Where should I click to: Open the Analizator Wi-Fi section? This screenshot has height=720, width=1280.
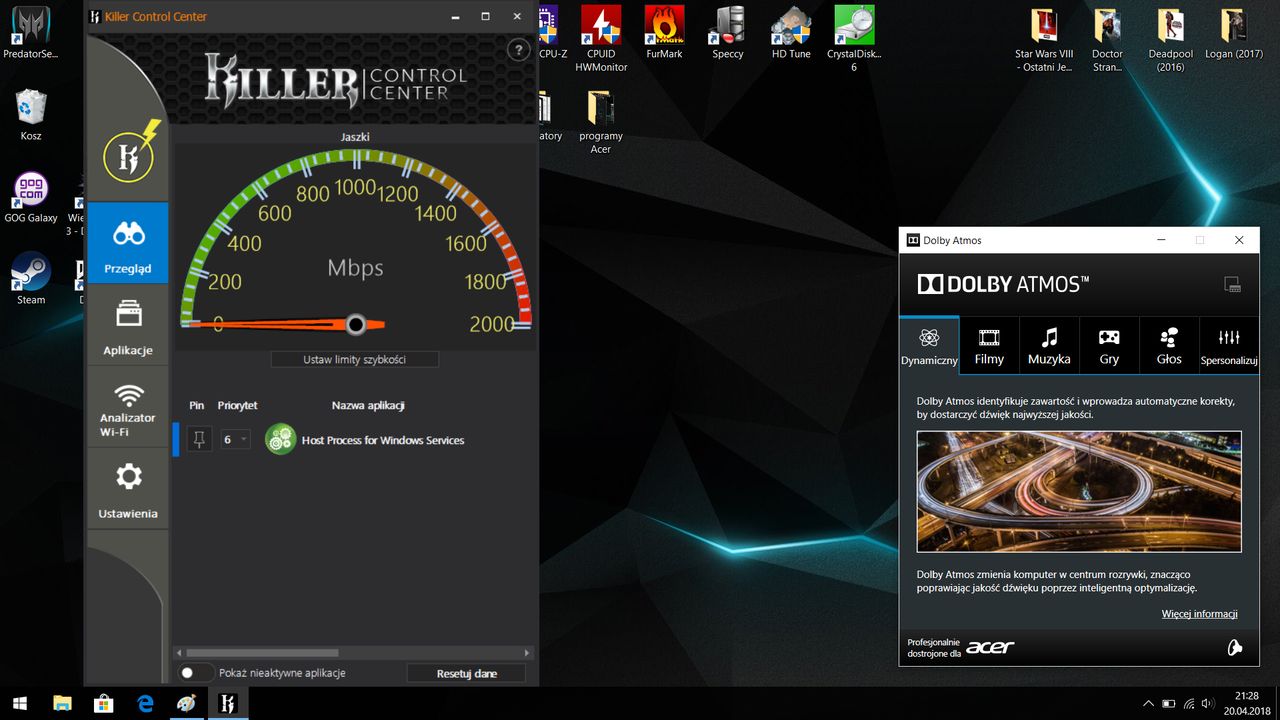128,408
